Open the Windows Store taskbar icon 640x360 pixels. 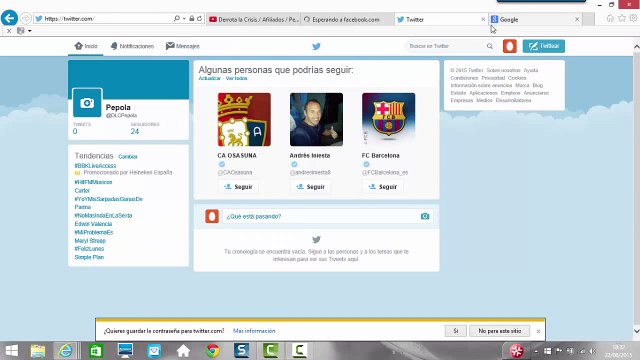(x=96, y=351)
